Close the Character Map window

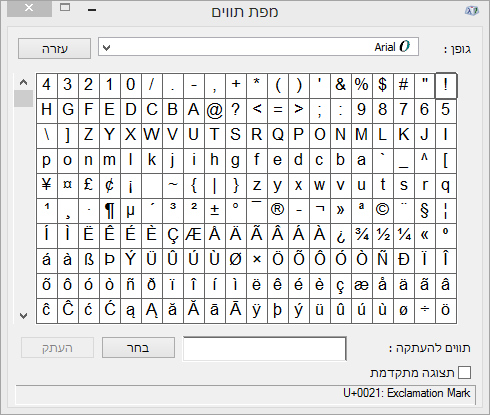pyautogui.click(x=29, y=8)
